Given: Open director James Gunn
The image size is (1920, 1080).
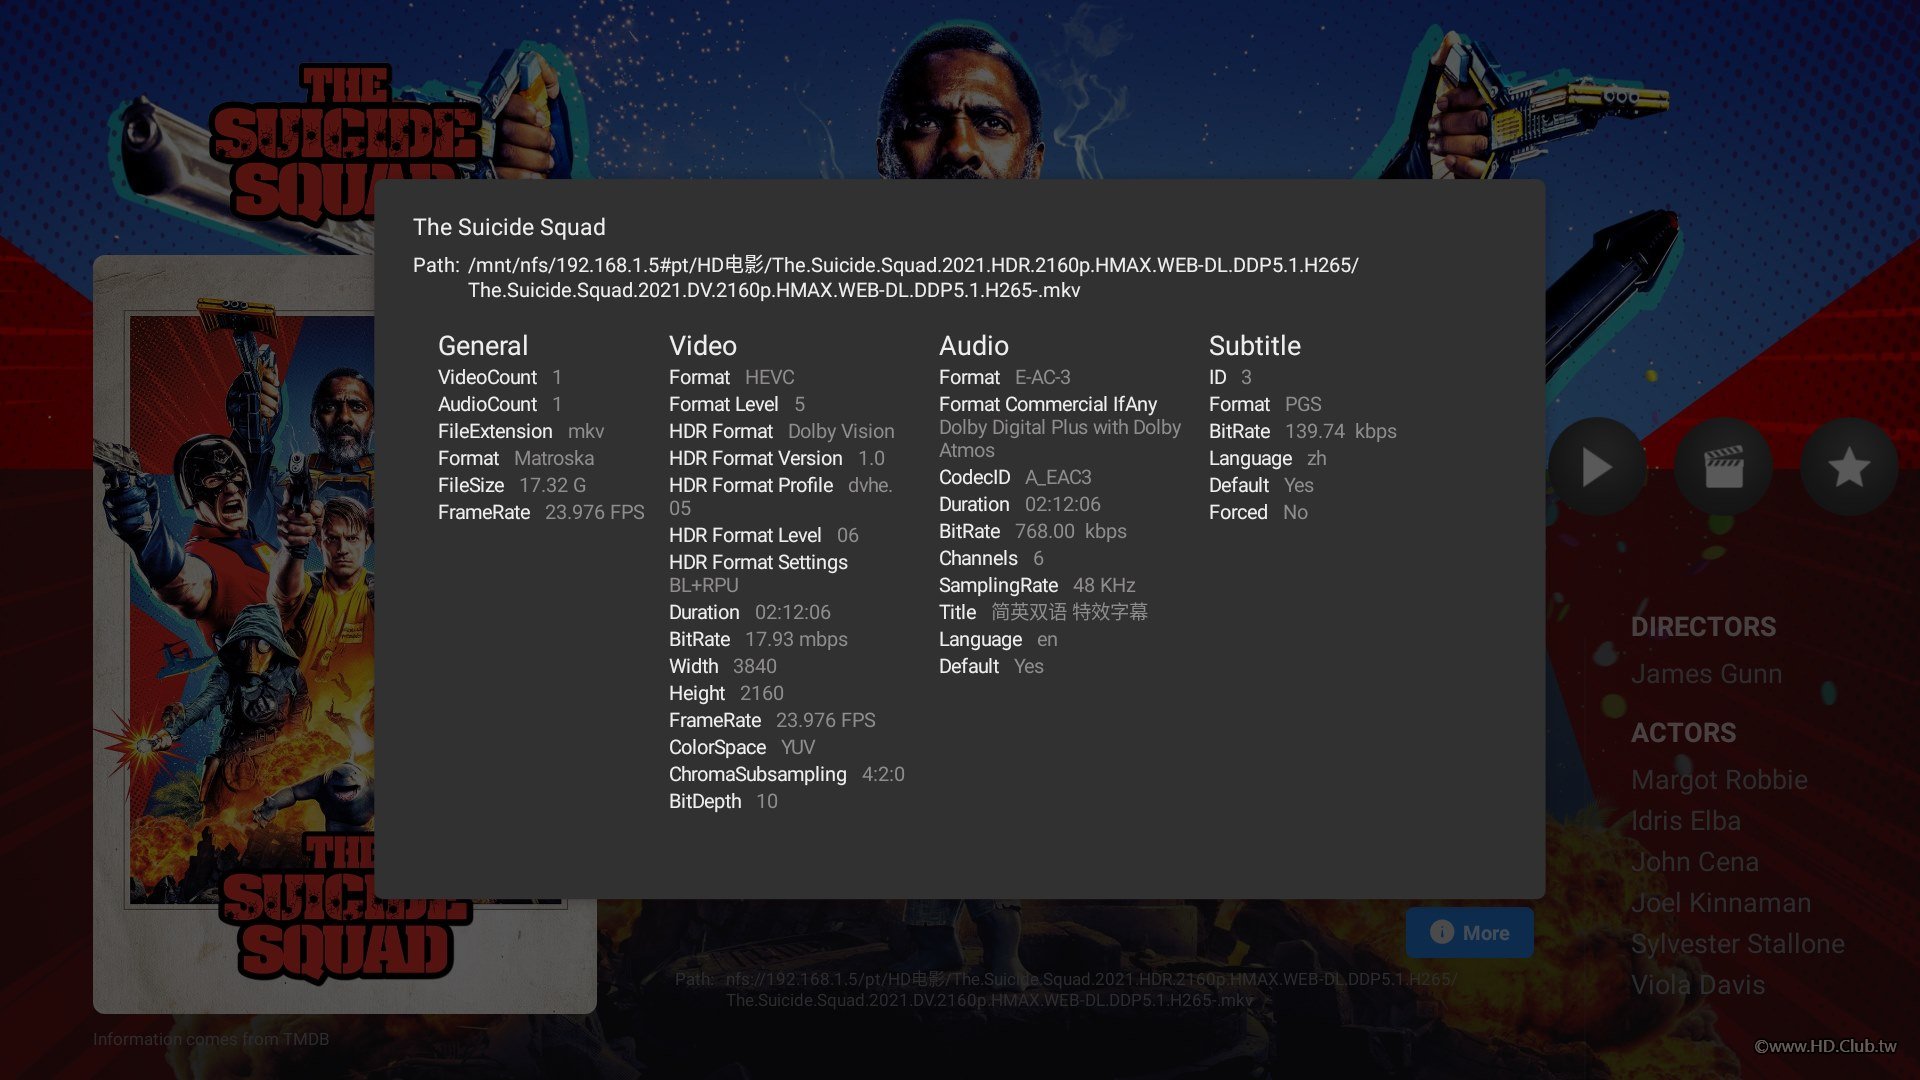Looking at the screenshot, I should 1706,674.
